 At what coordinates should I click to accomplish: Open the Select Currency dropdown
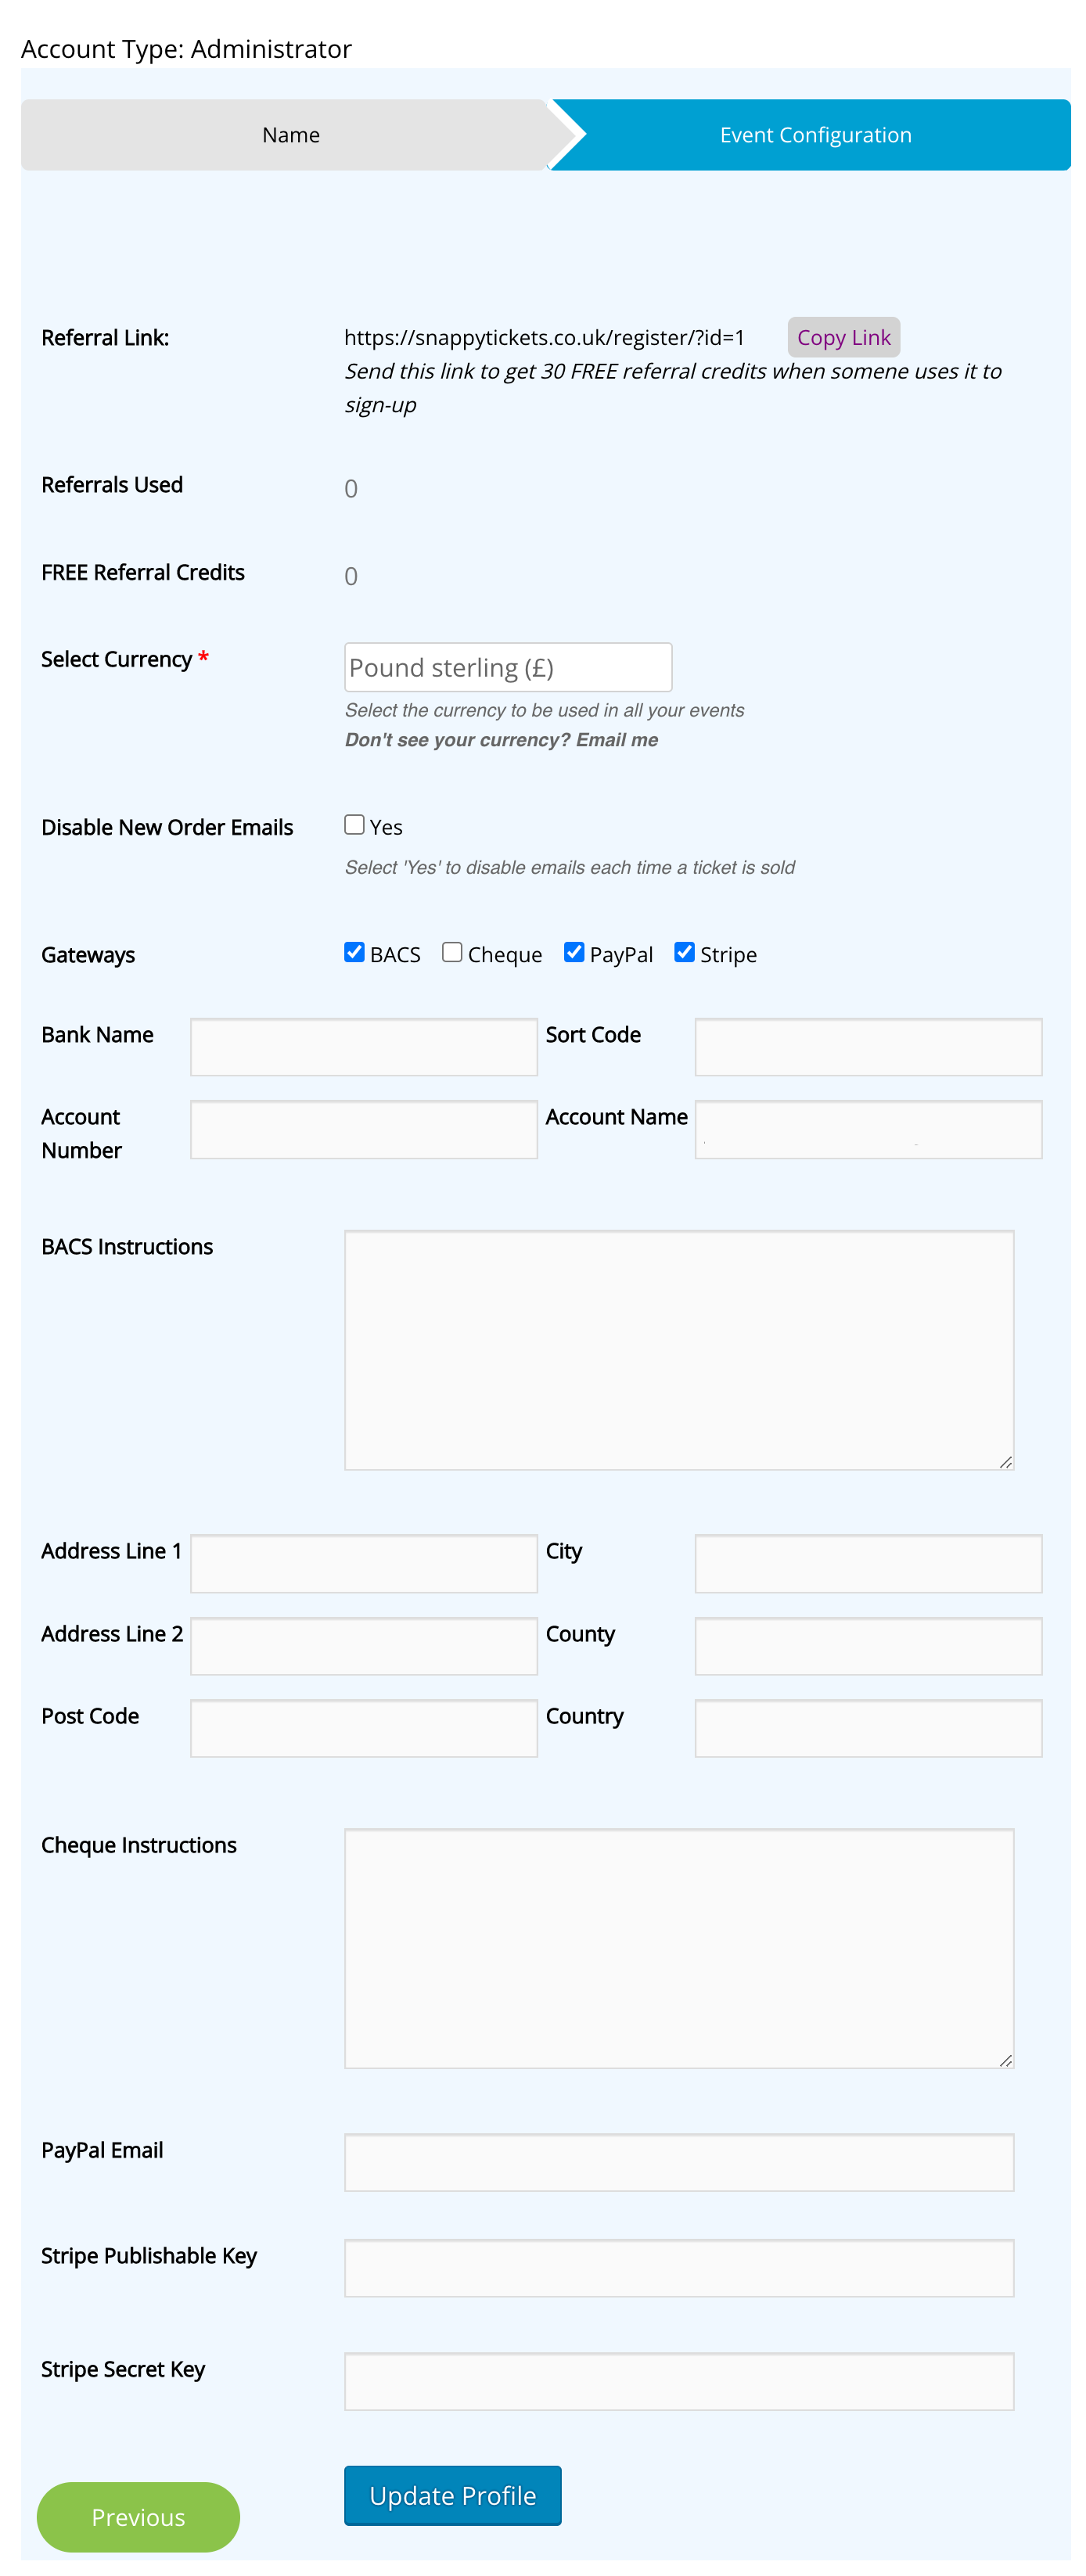click(507, 667)
